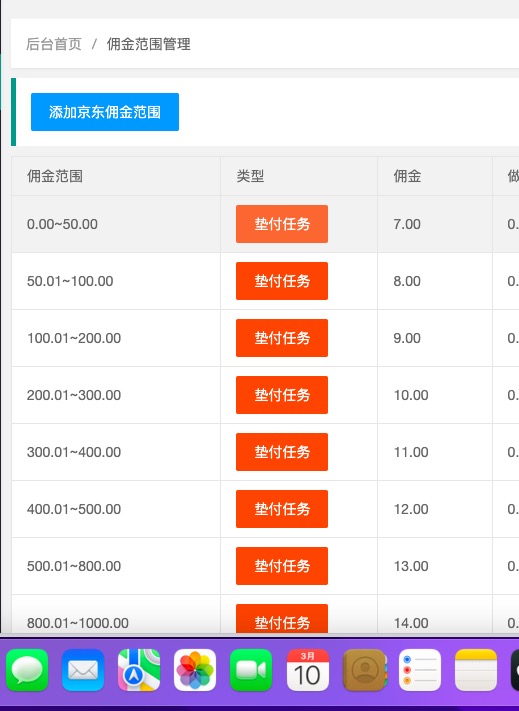Screen dimensions: 519x711
Task: Click 添加京东佣金范围 button
Action: [x=105, y=112]
